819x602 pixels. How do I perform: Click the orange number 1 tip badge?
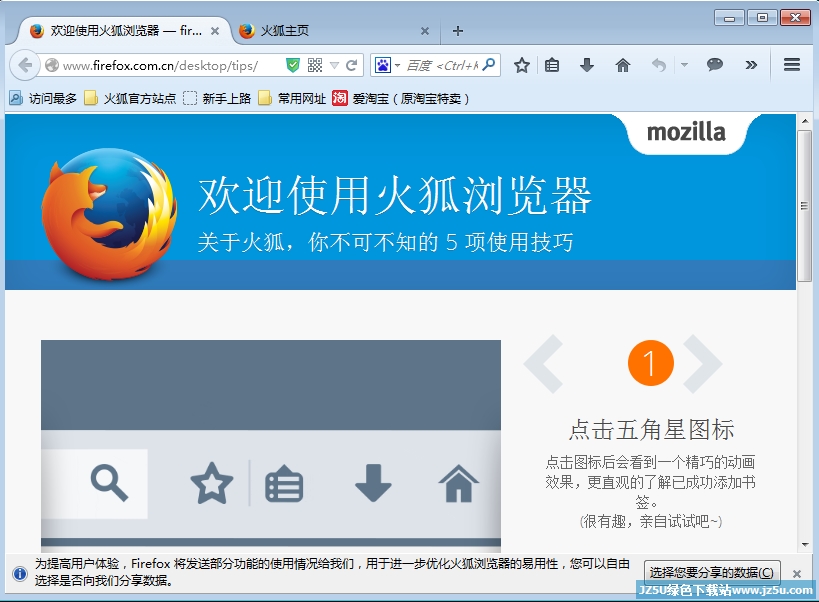pos(651,363)
